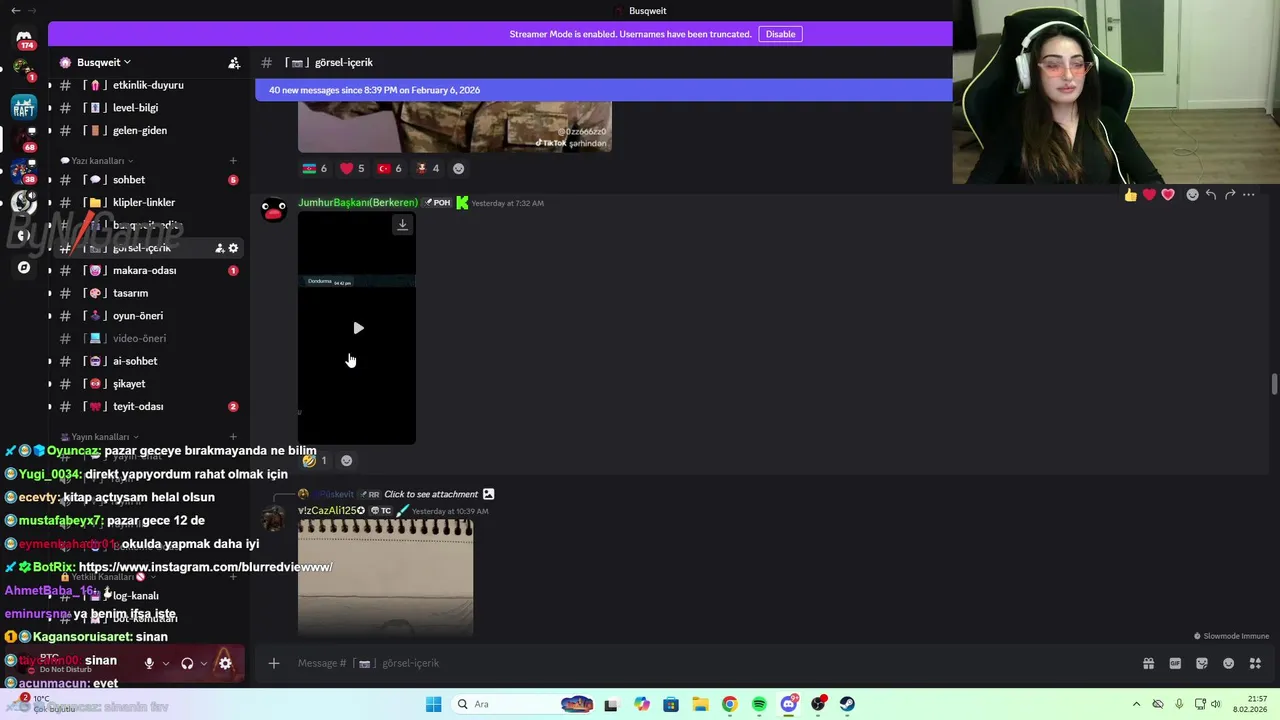The width and height of the screenshot is (1280, 720).
Task: Click invite members icon beside Busqweit header
Action: 234,62
